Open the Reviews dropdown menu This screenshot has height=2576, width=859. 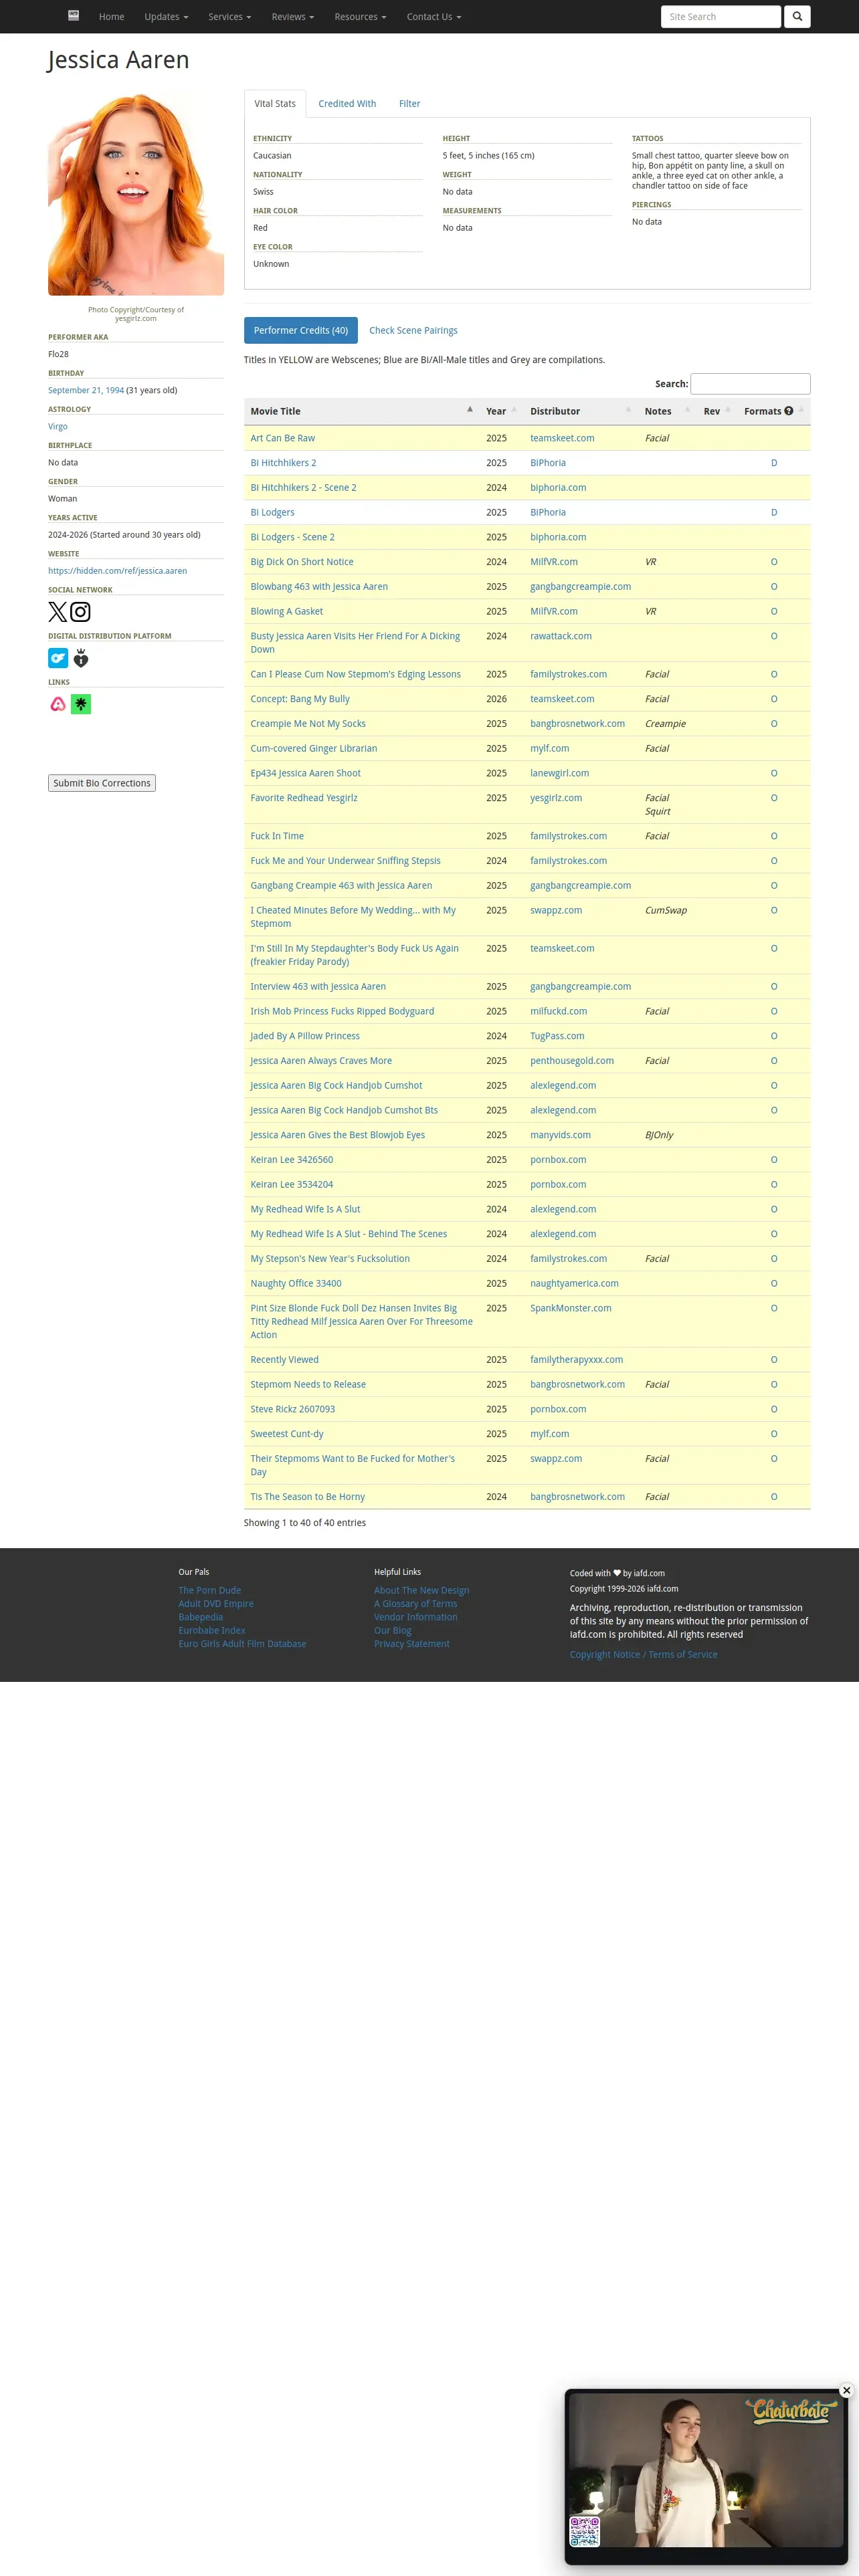point(293,17)
